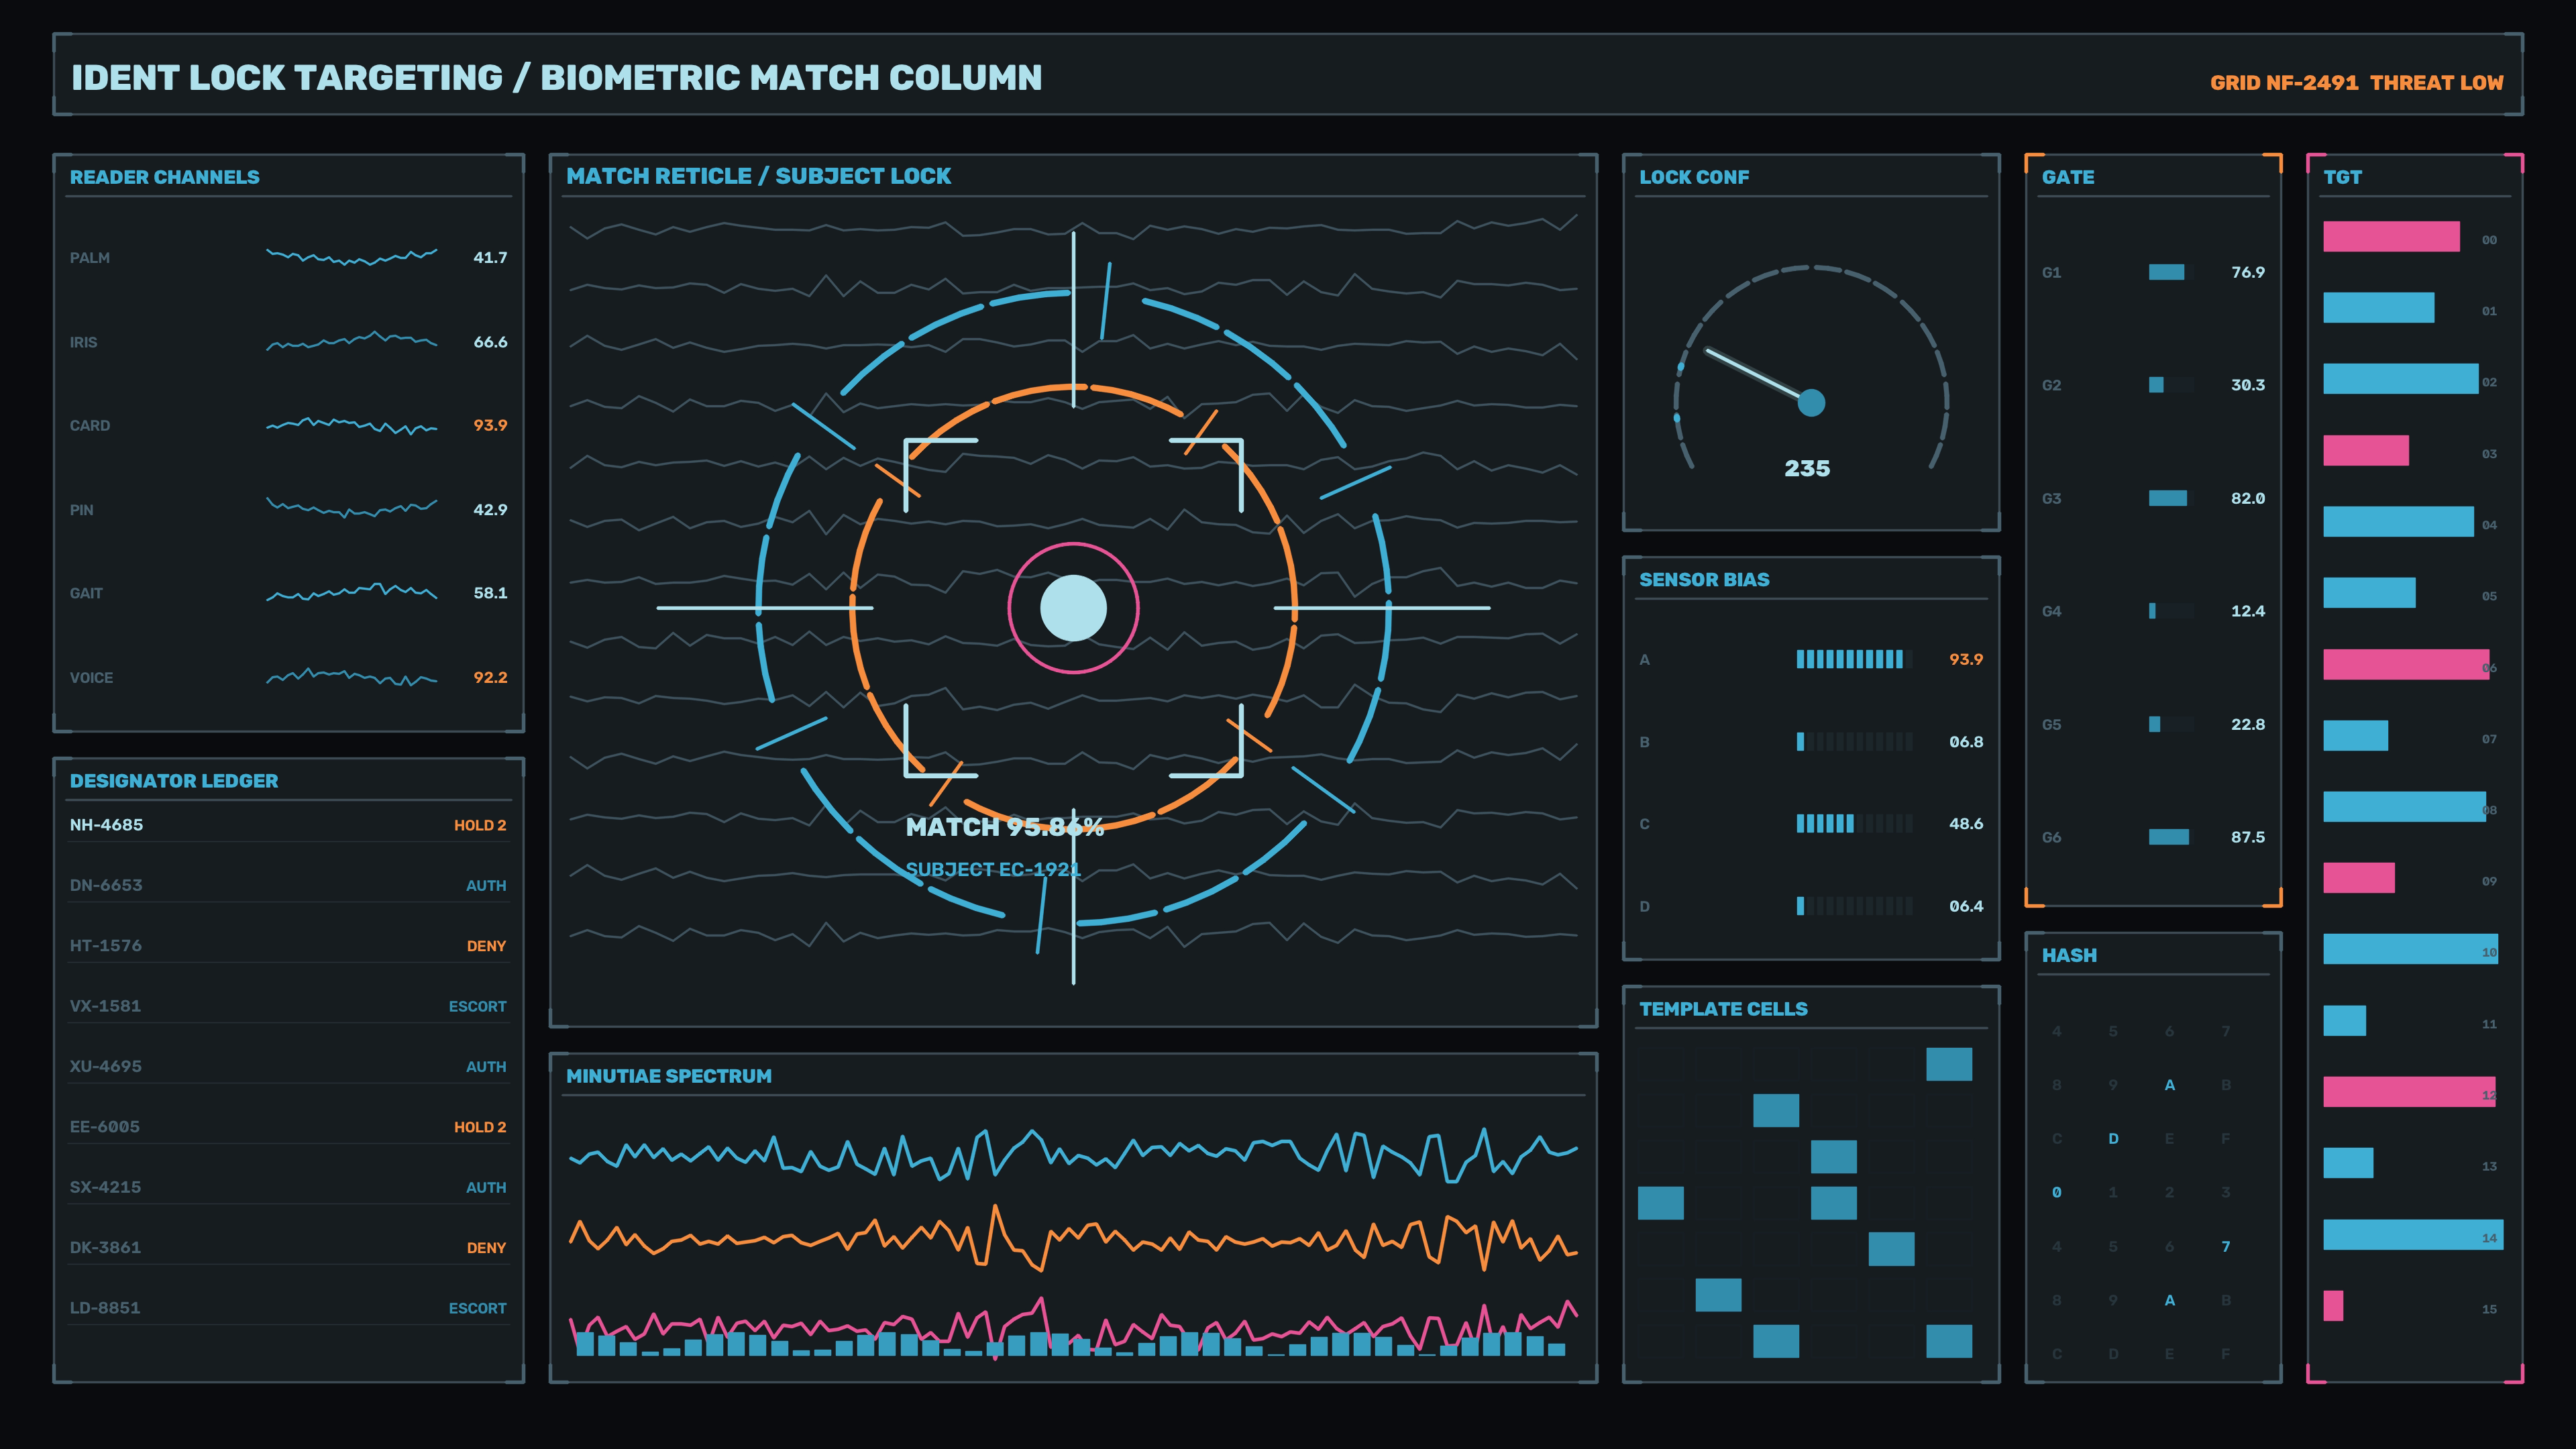Image resolution: width=2576 pixels, height=1449 pixels.
Task: Click the HT-1576 designator row
Action: 288,945
